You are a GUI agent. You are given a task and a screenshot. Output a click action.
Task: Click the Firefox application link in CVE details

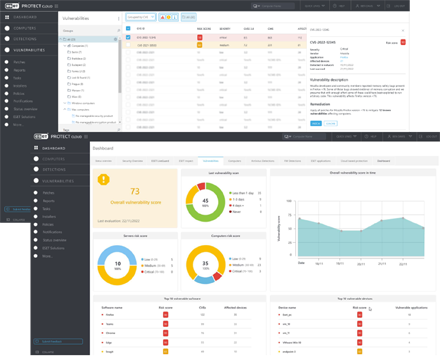[x=344, y=57]
